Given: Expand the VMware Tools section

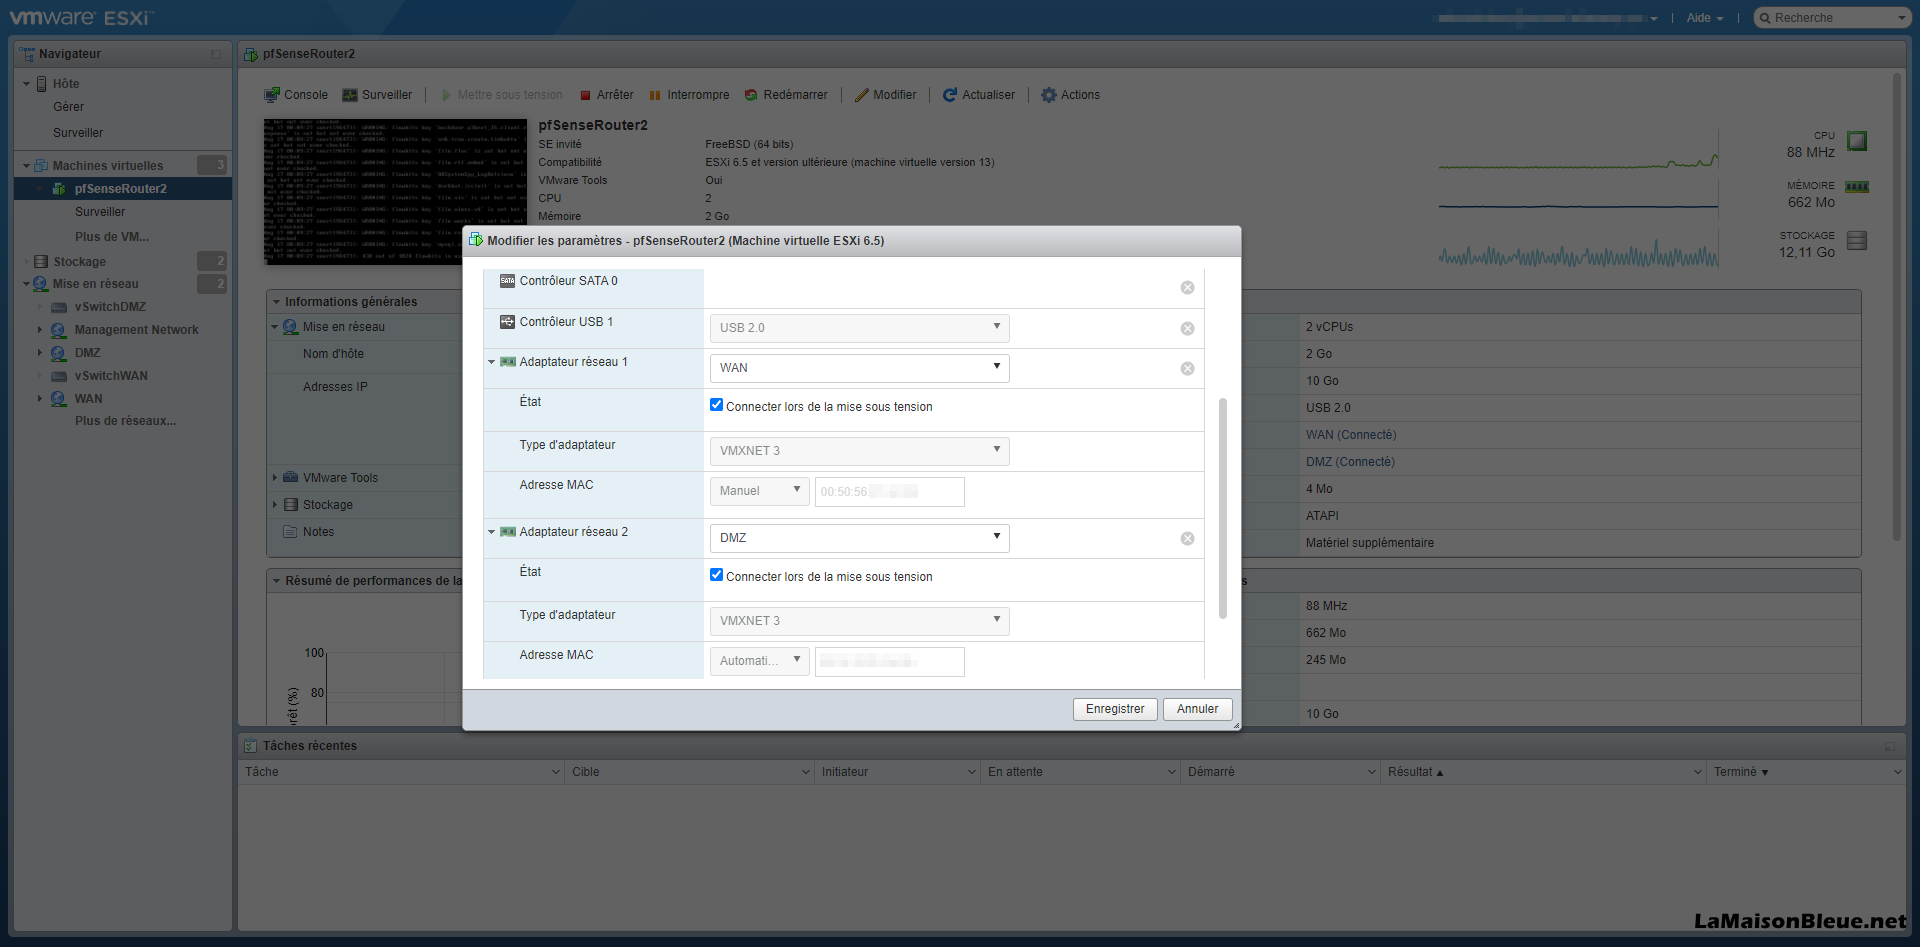Looking at the screenshot, I should click(275, 478).
